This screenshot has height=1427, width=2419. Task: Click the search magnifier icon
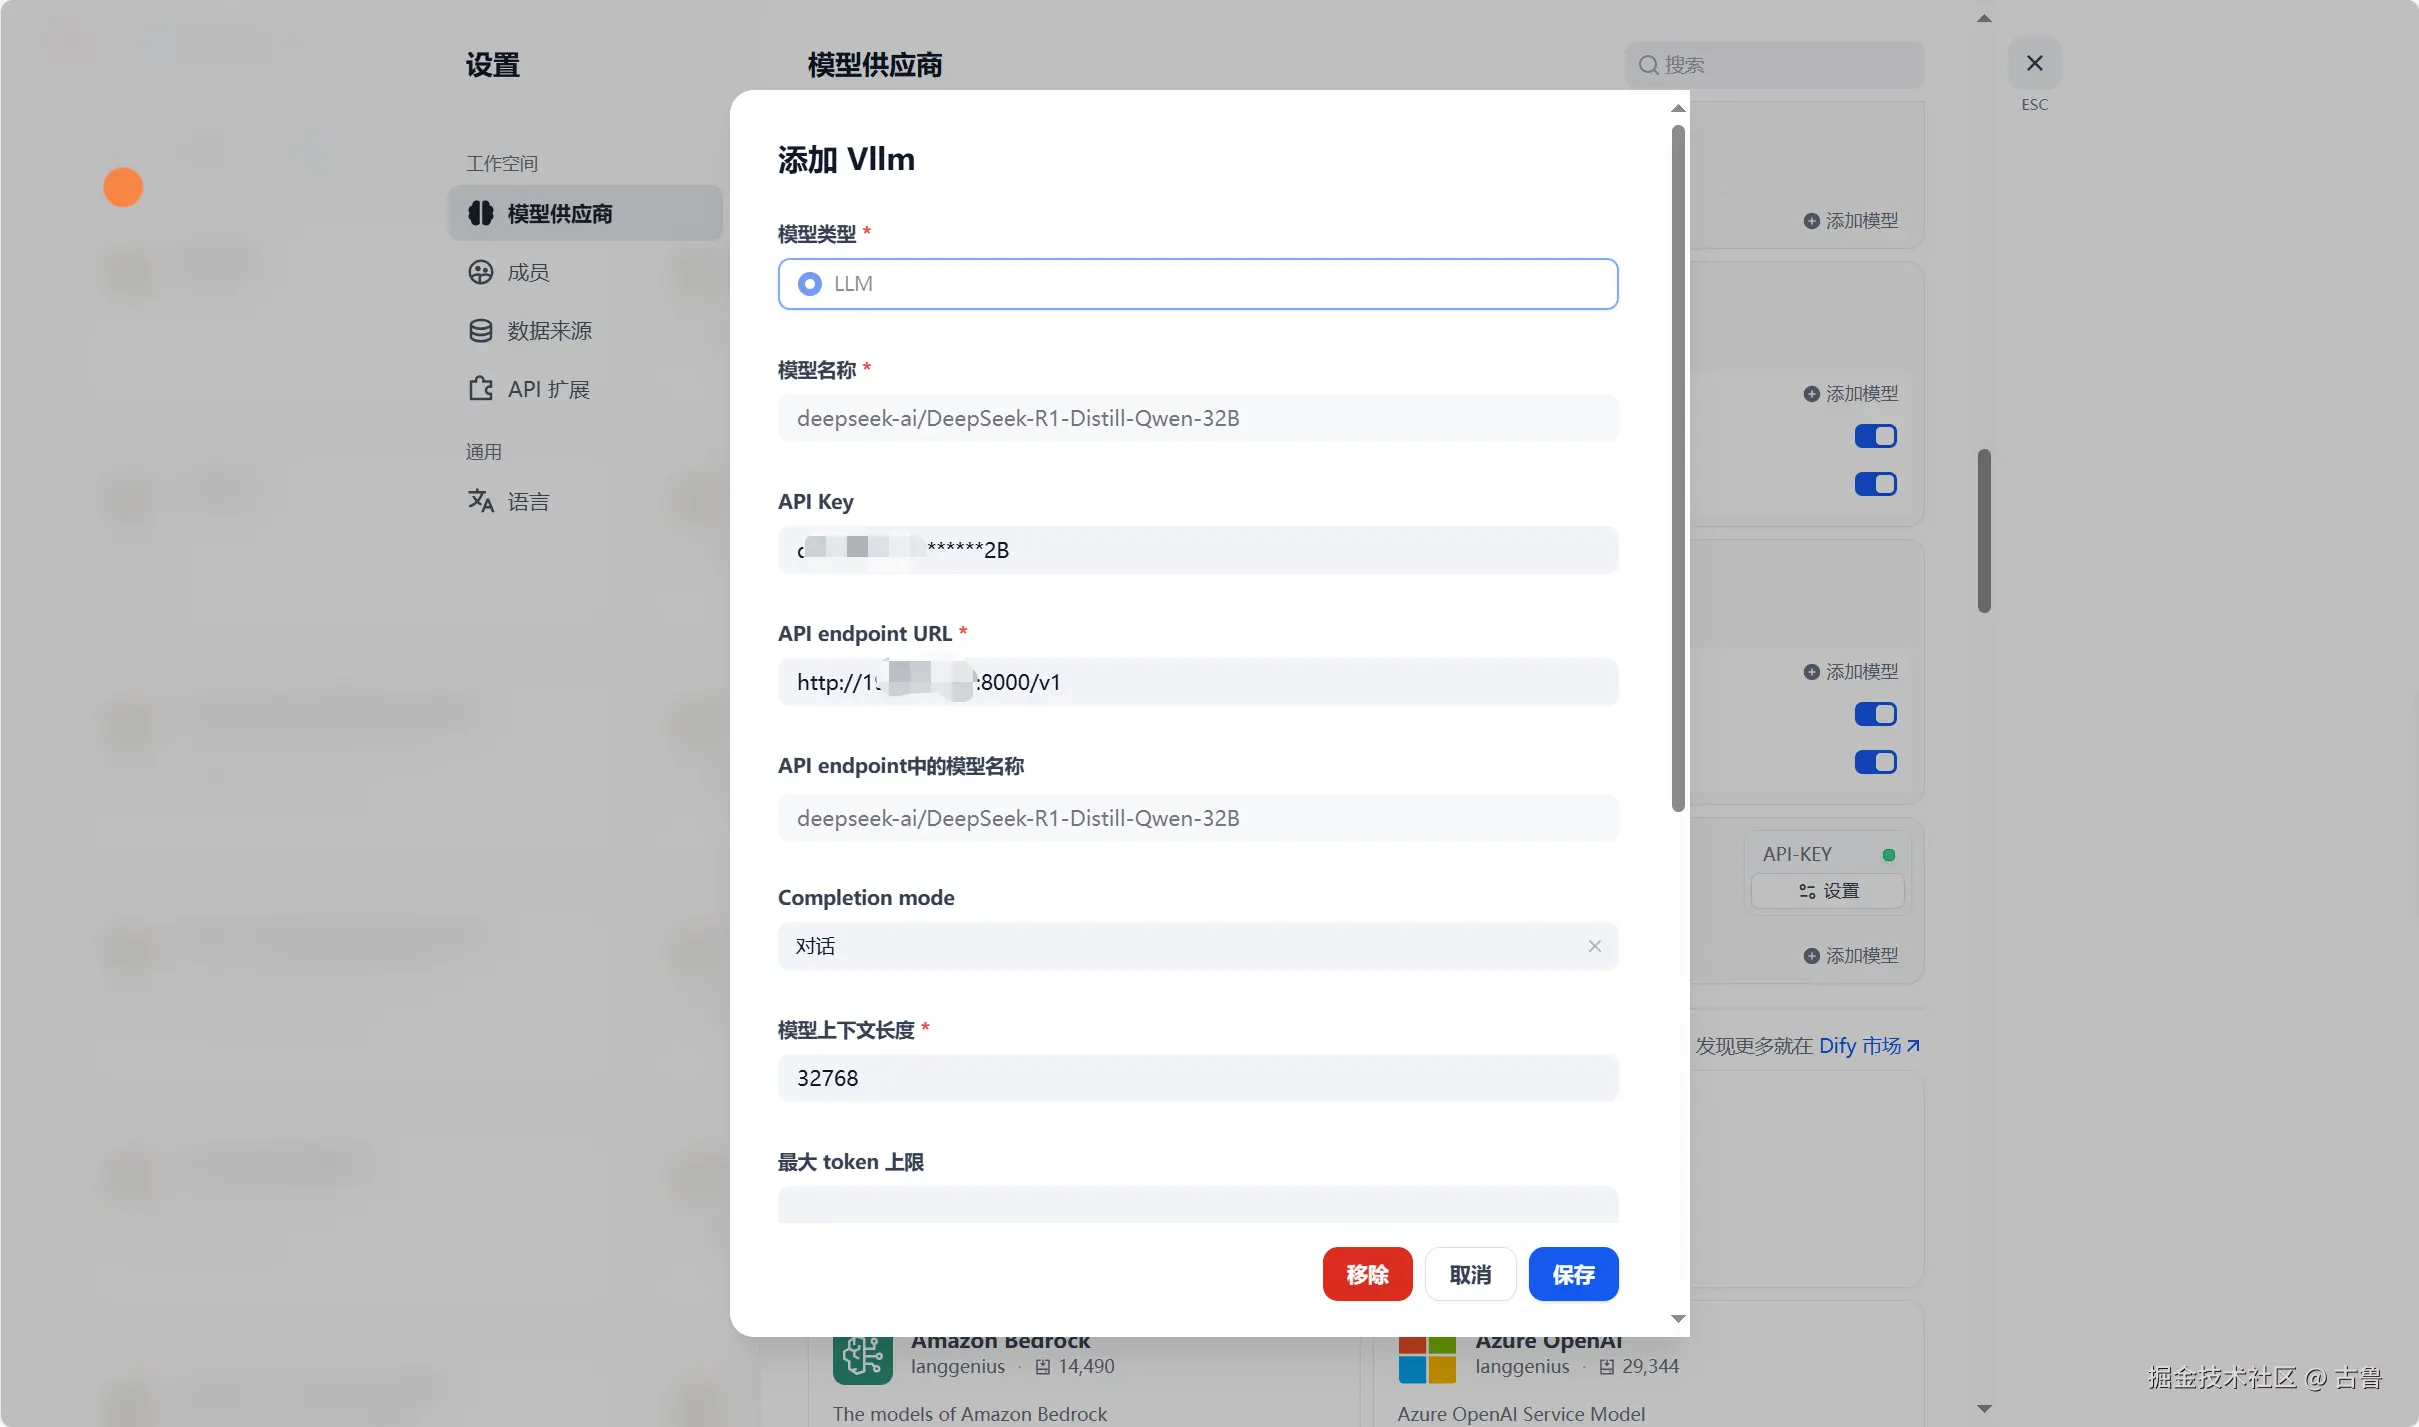click(x=1648, y=65)
